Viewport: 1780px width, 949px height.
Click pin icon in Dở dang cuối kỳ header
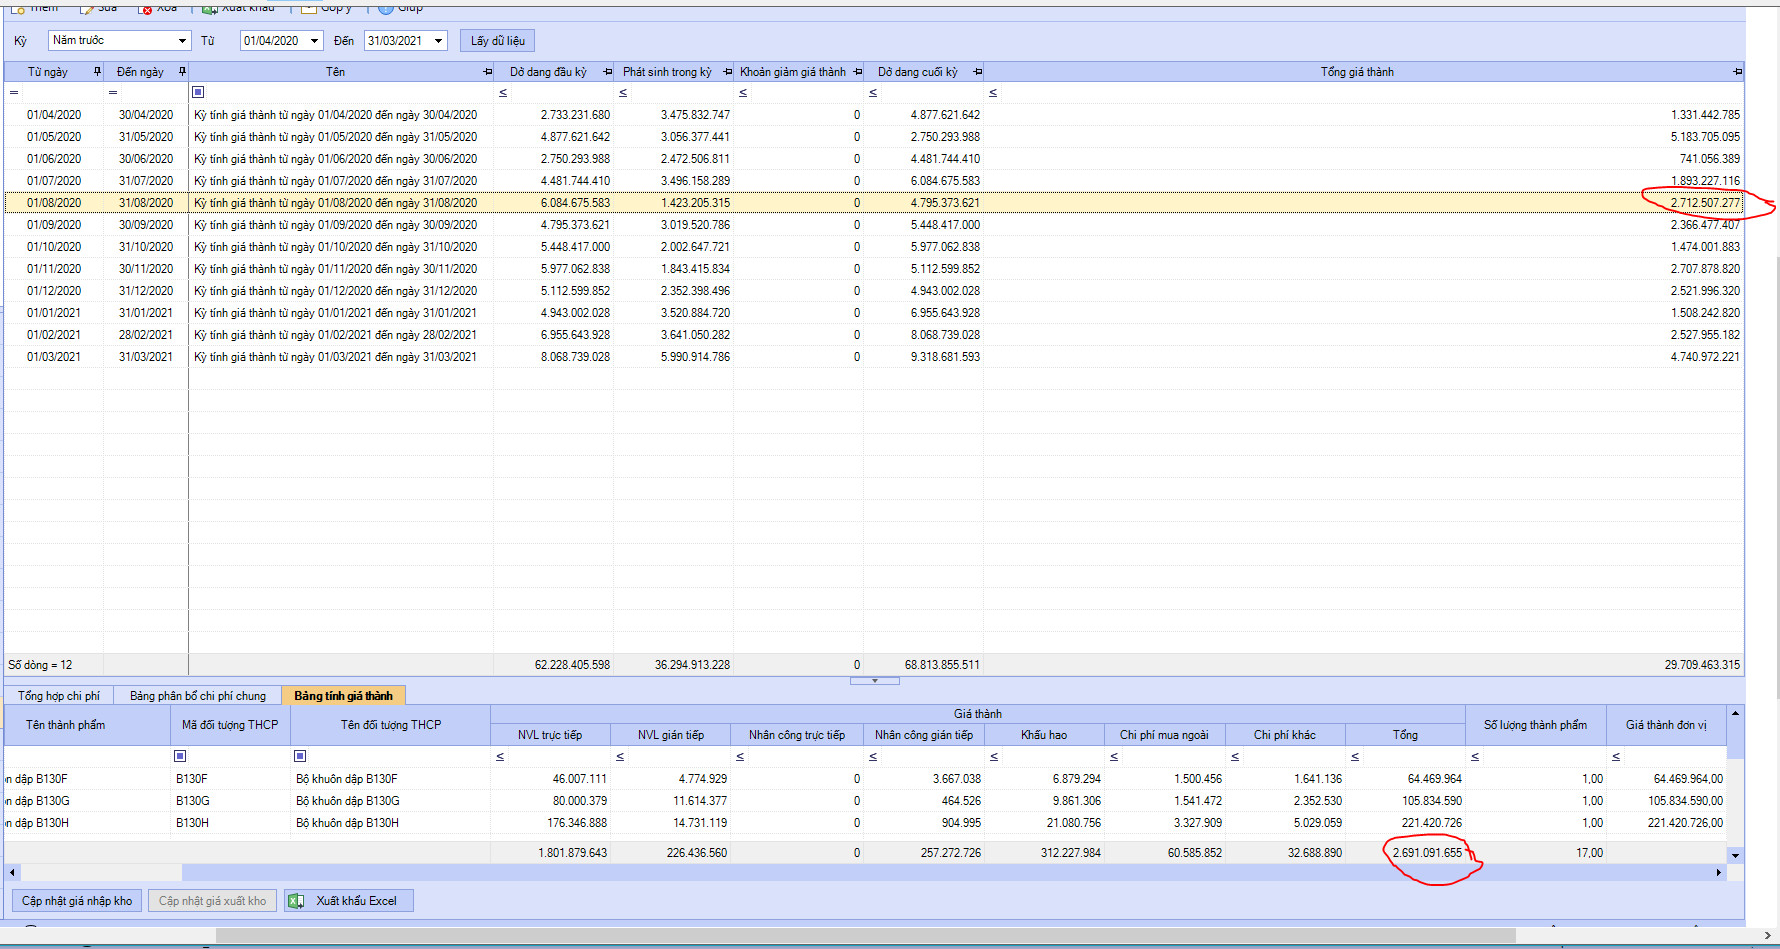coord(978,72)
